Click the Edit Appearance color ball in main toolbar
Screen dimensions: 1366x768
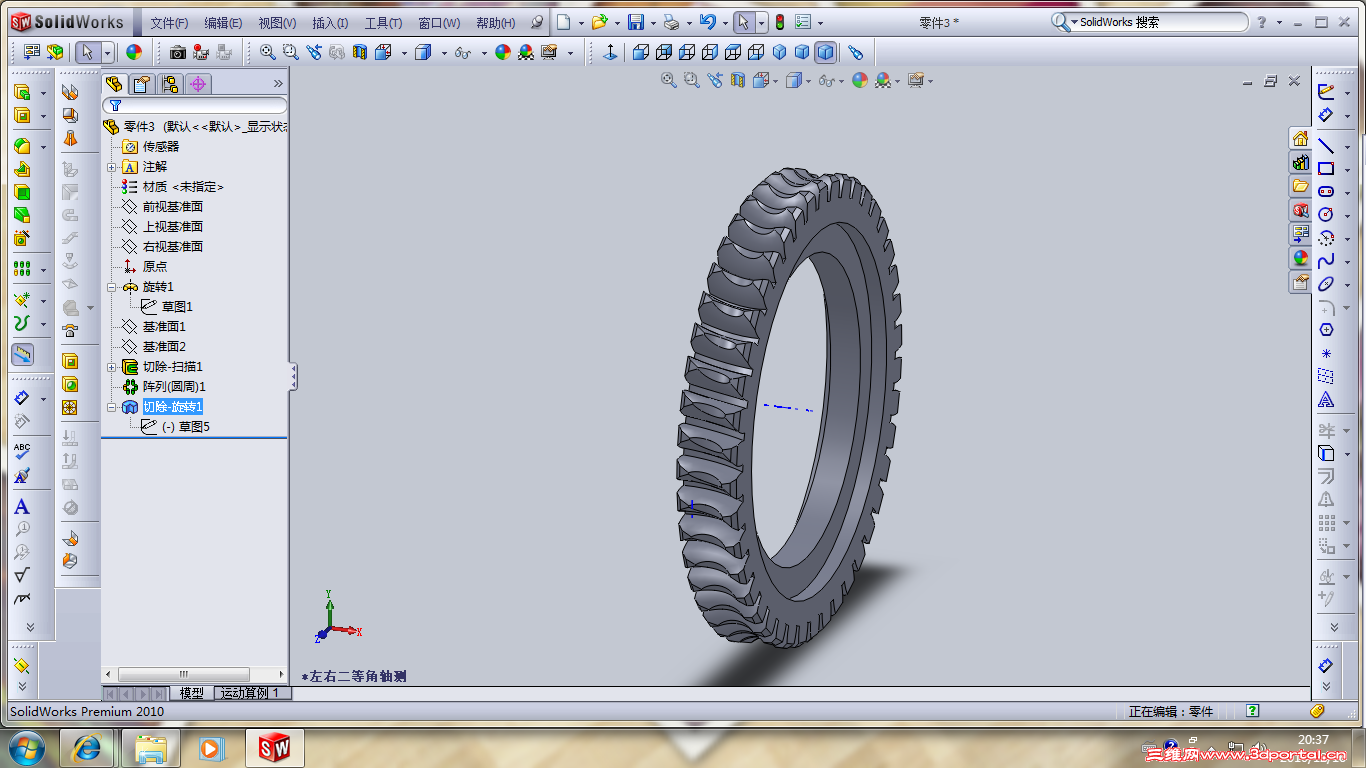point(503,52)
